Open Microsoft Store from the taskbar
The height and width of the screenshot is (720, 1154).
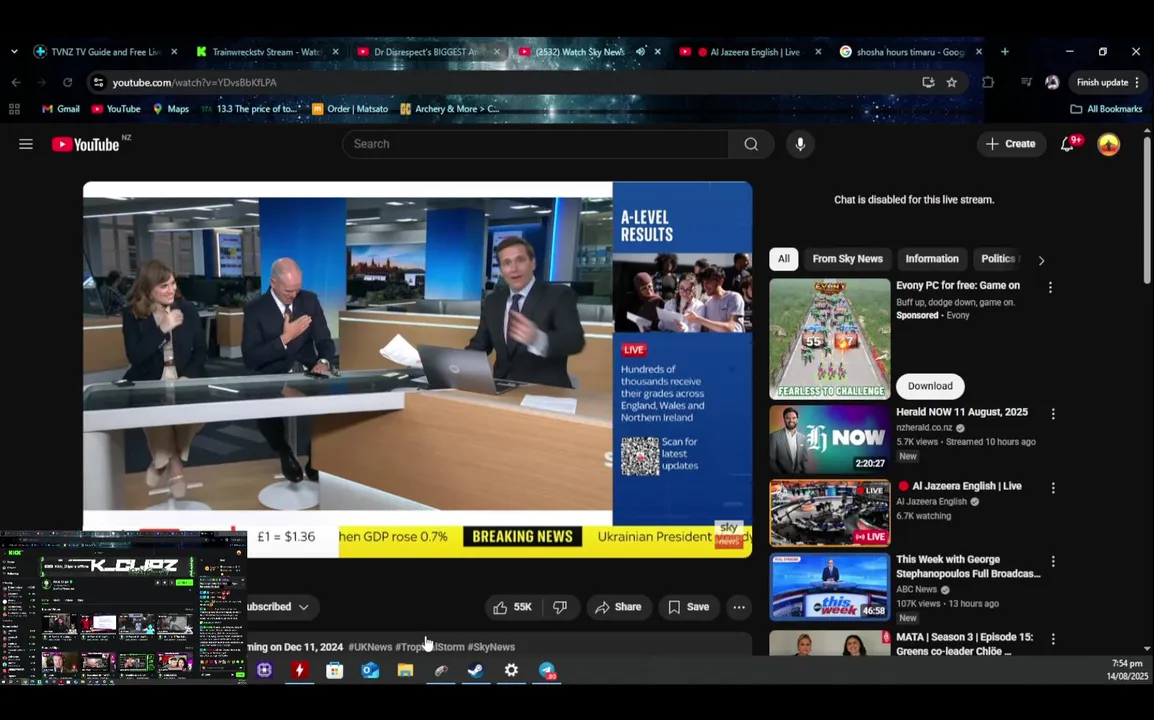(x=335, y=670)
